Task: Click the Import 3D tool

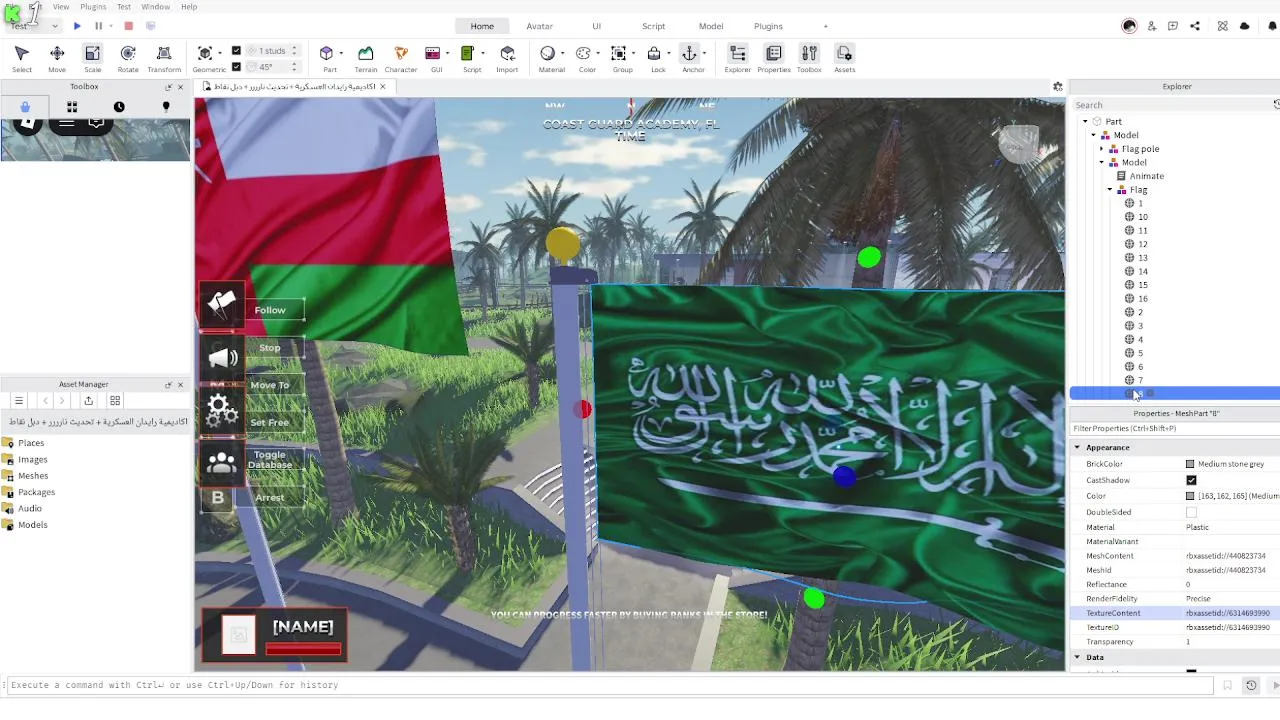Action: 507,59
